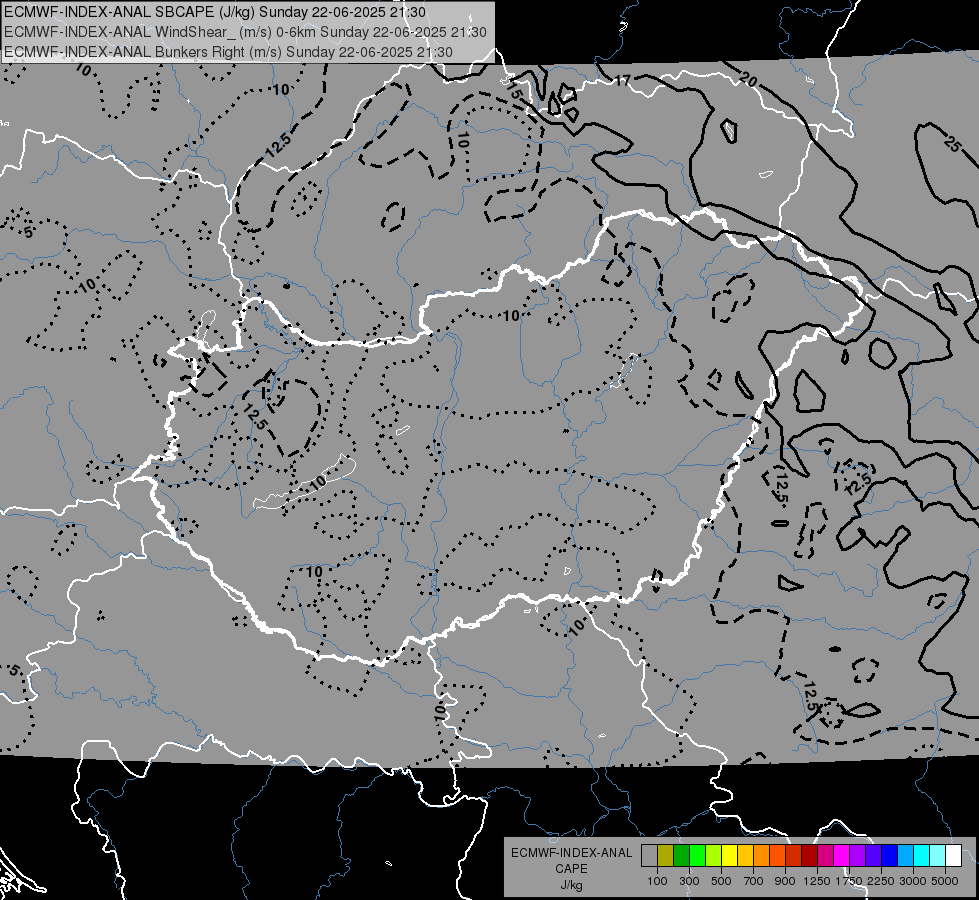Click the magenta swatch in CAPE legend
Screen dimensions: 979x900
pyautogui.click(x=842, y=855)
